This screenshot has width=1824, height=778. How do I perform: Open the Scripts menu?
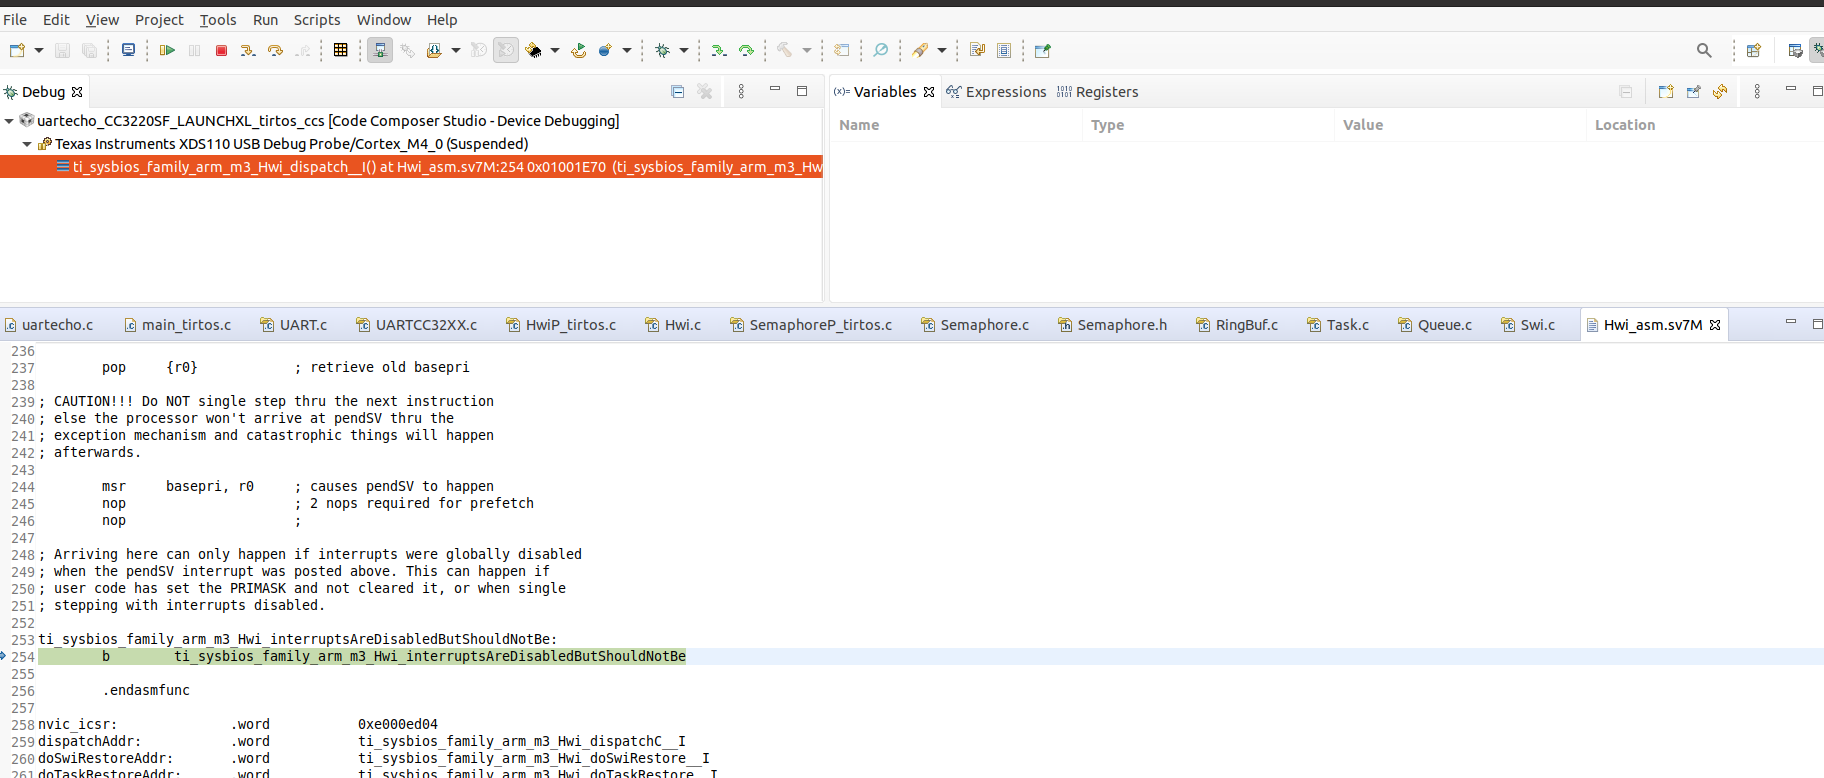pos(316,20)
